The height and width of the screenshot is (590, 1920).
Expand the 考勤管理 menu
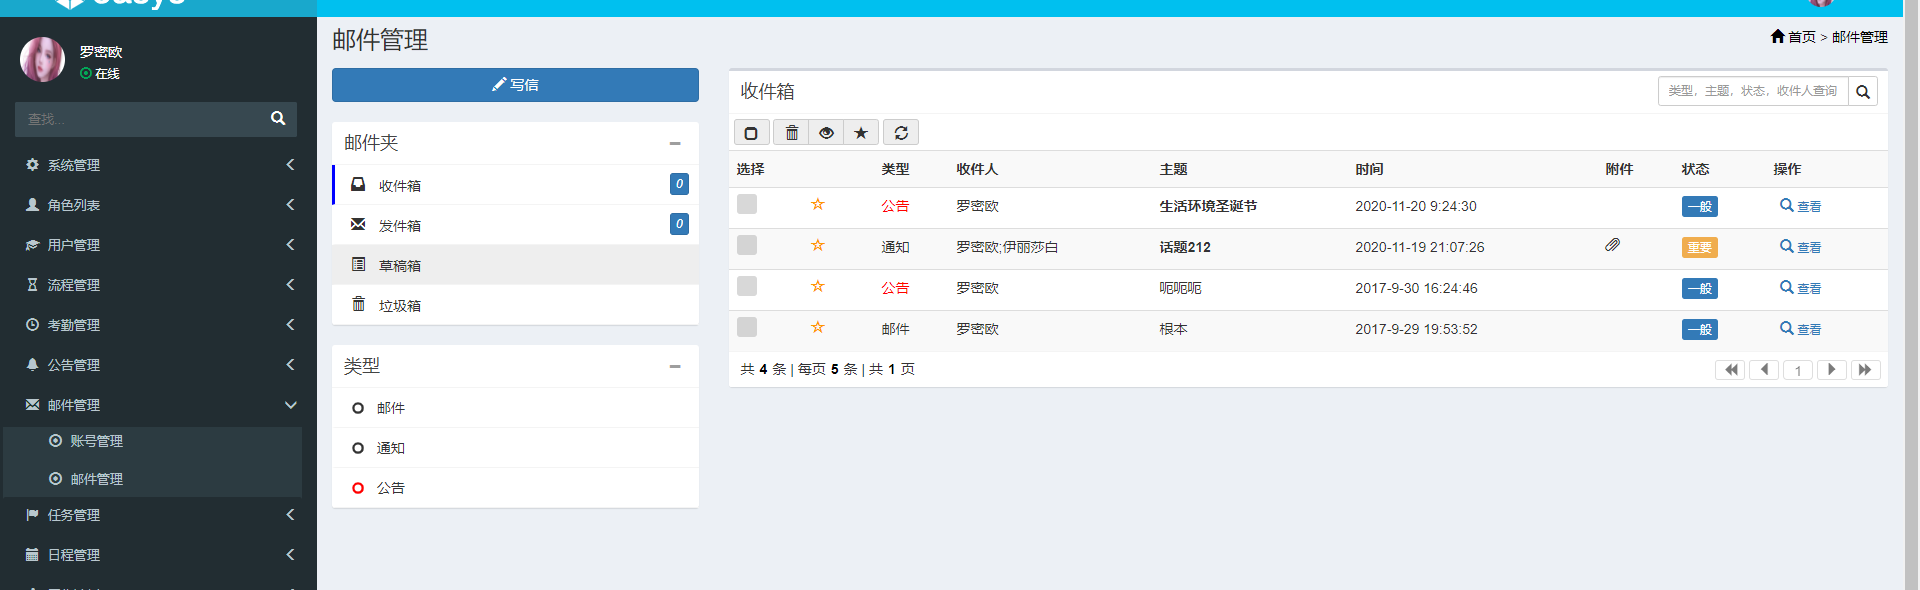[x=158, y=325]
